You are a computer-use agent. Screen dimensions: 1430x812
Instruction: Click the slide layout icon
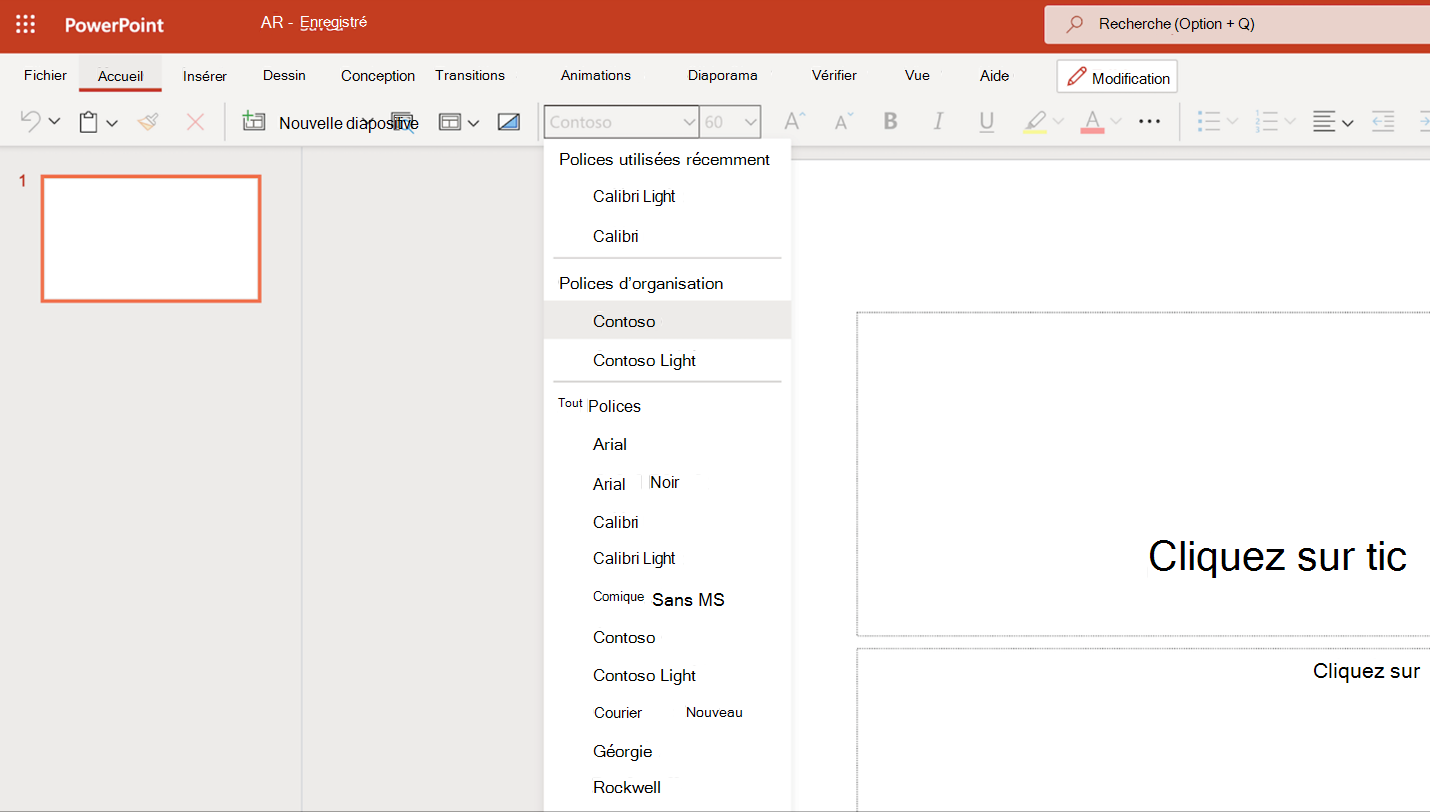[450, 122]
